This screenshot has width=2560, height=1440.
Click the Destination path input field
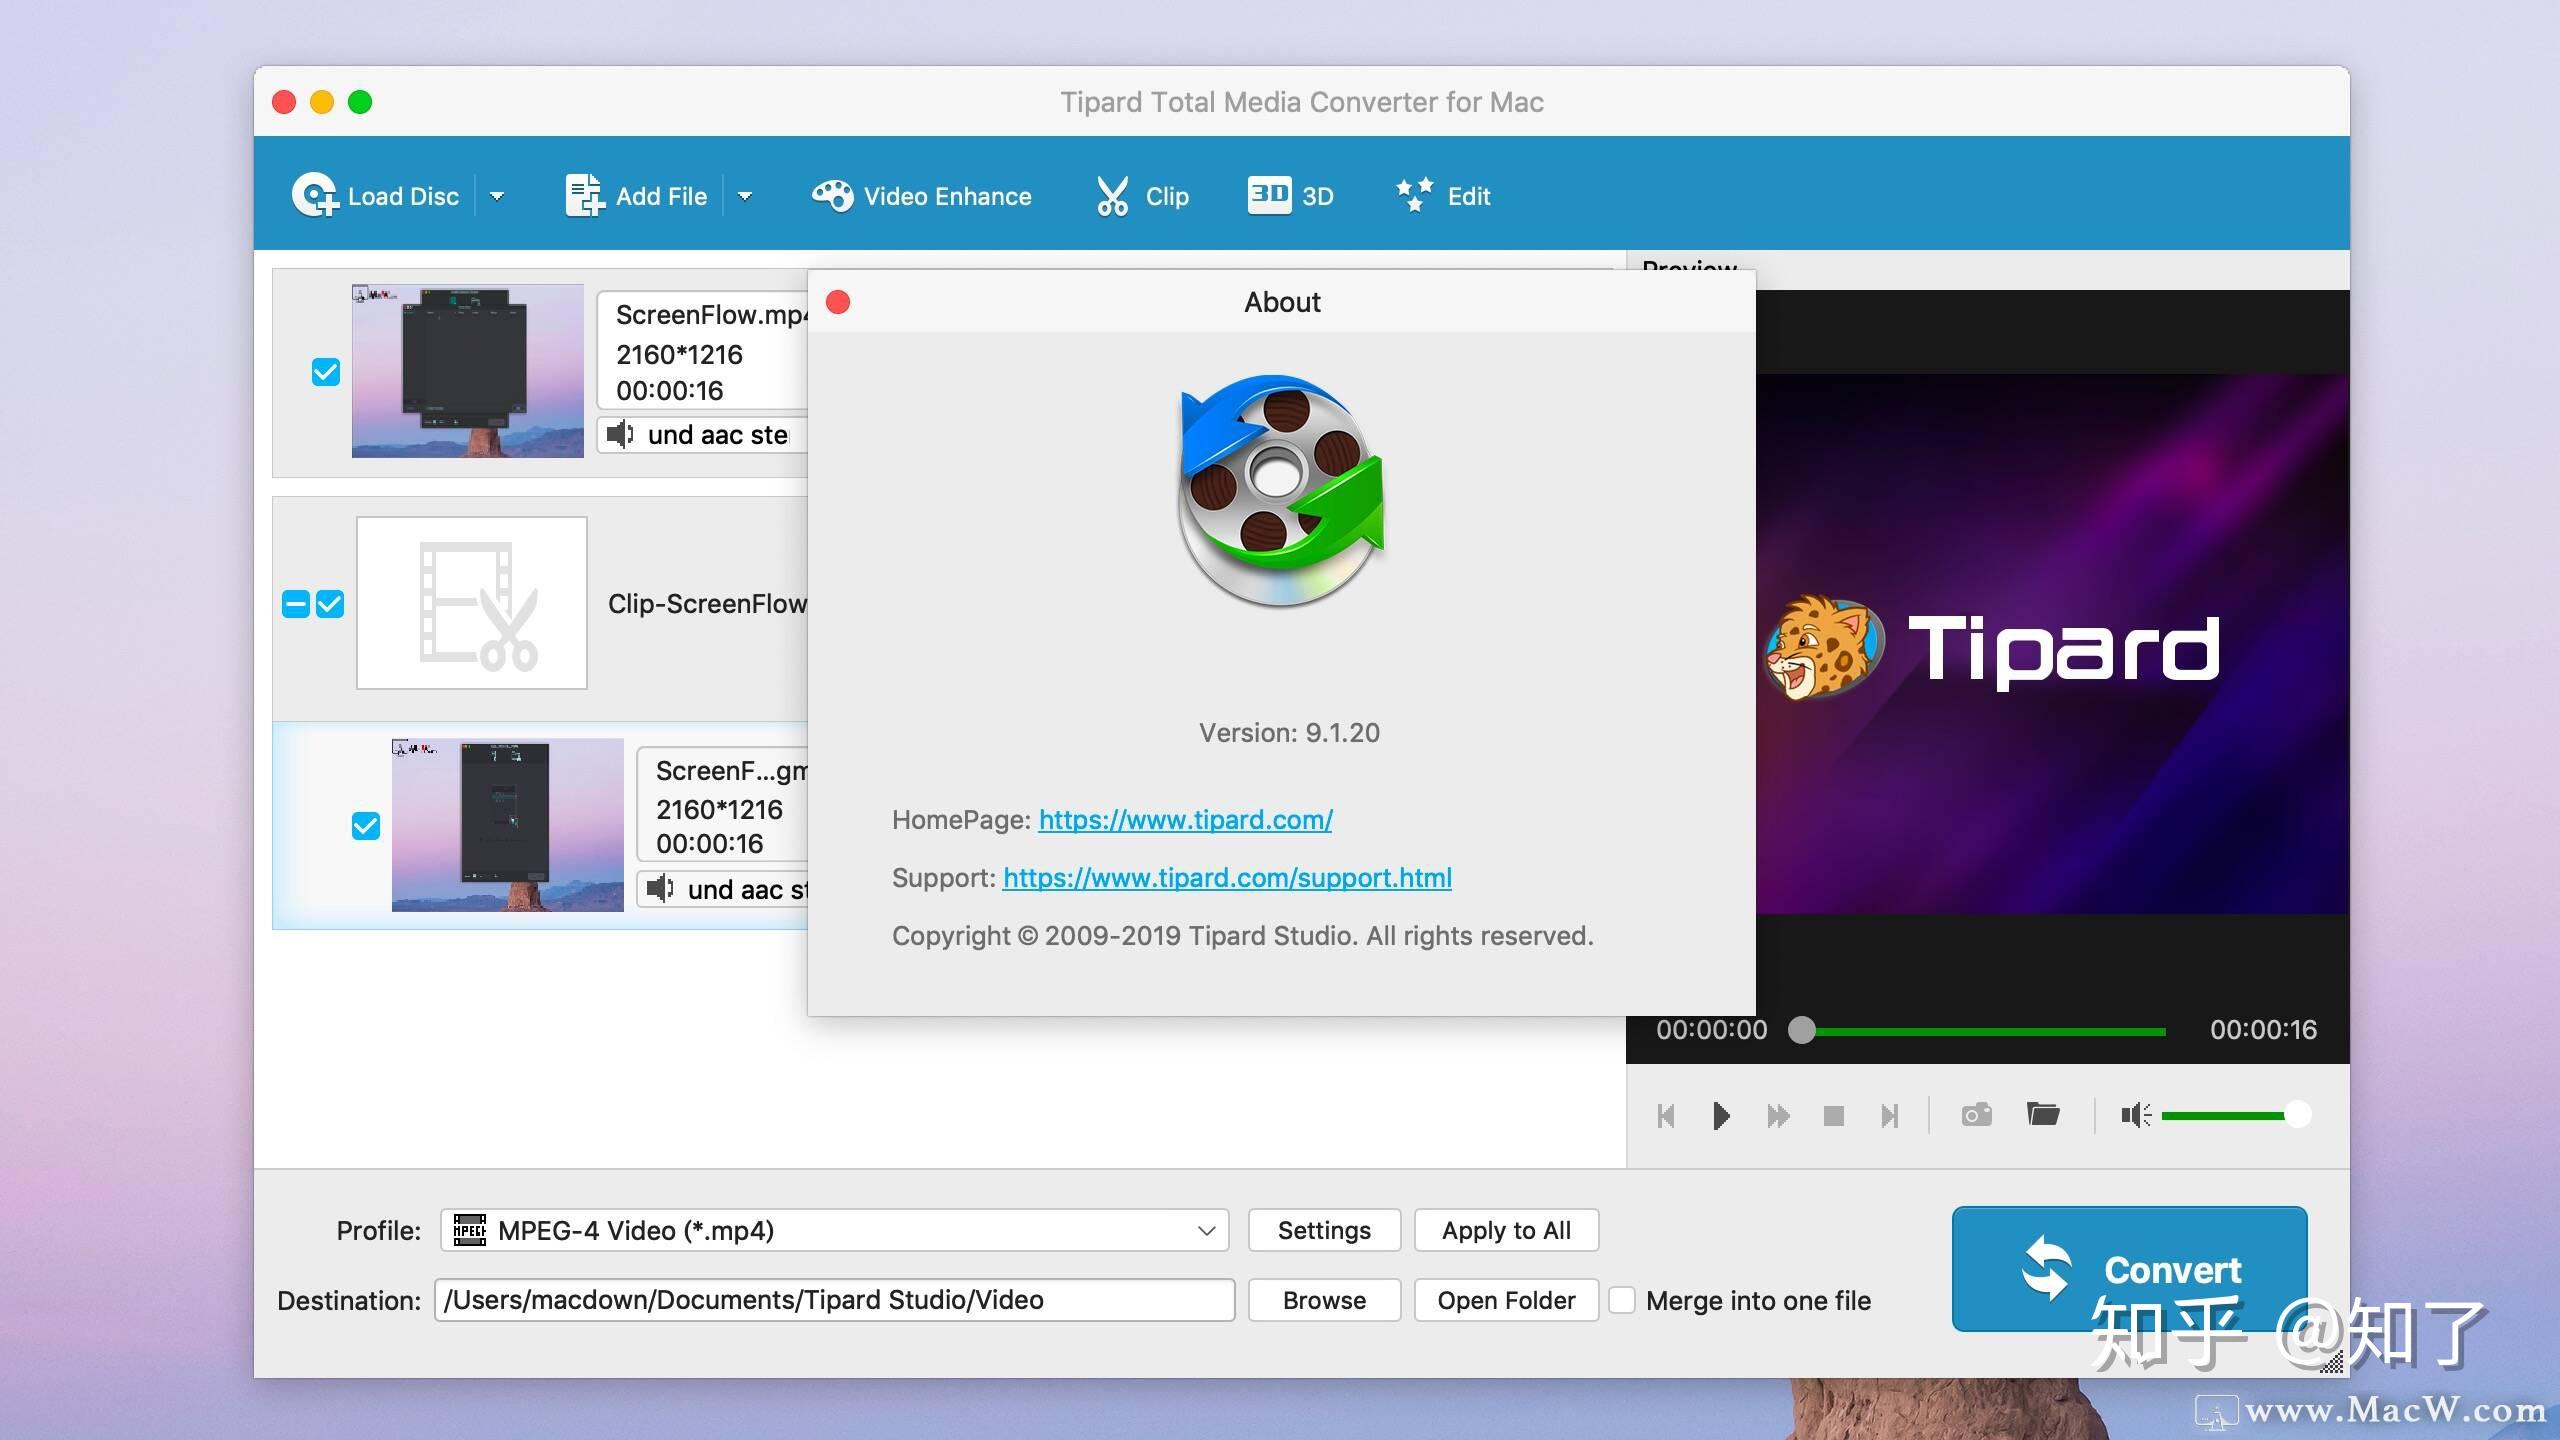834,1300
